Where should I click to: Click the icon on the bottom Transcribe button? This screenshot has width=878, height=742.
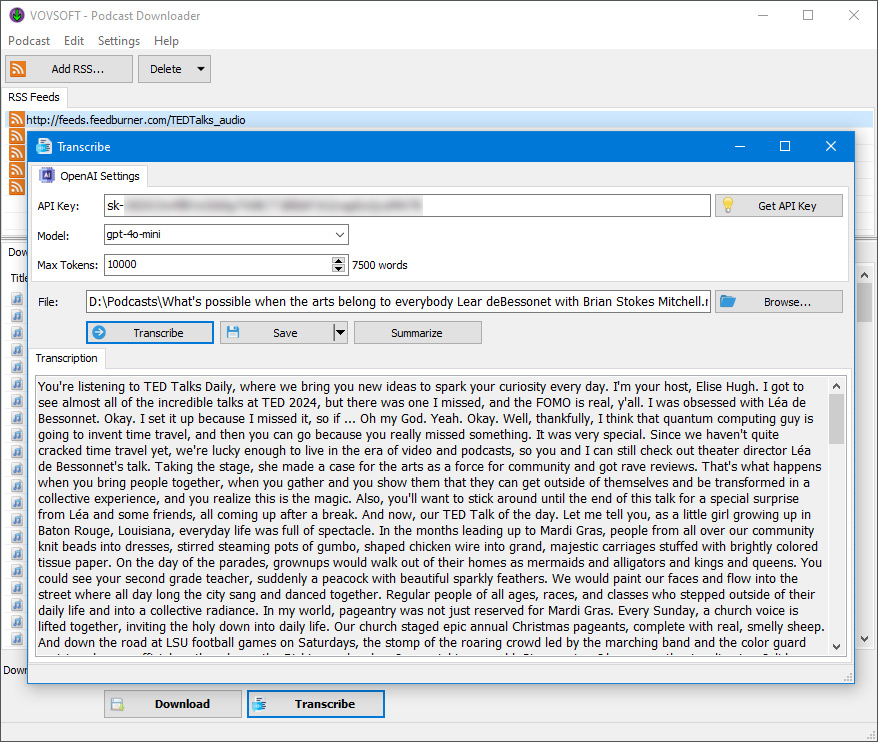tap(259, 704)
